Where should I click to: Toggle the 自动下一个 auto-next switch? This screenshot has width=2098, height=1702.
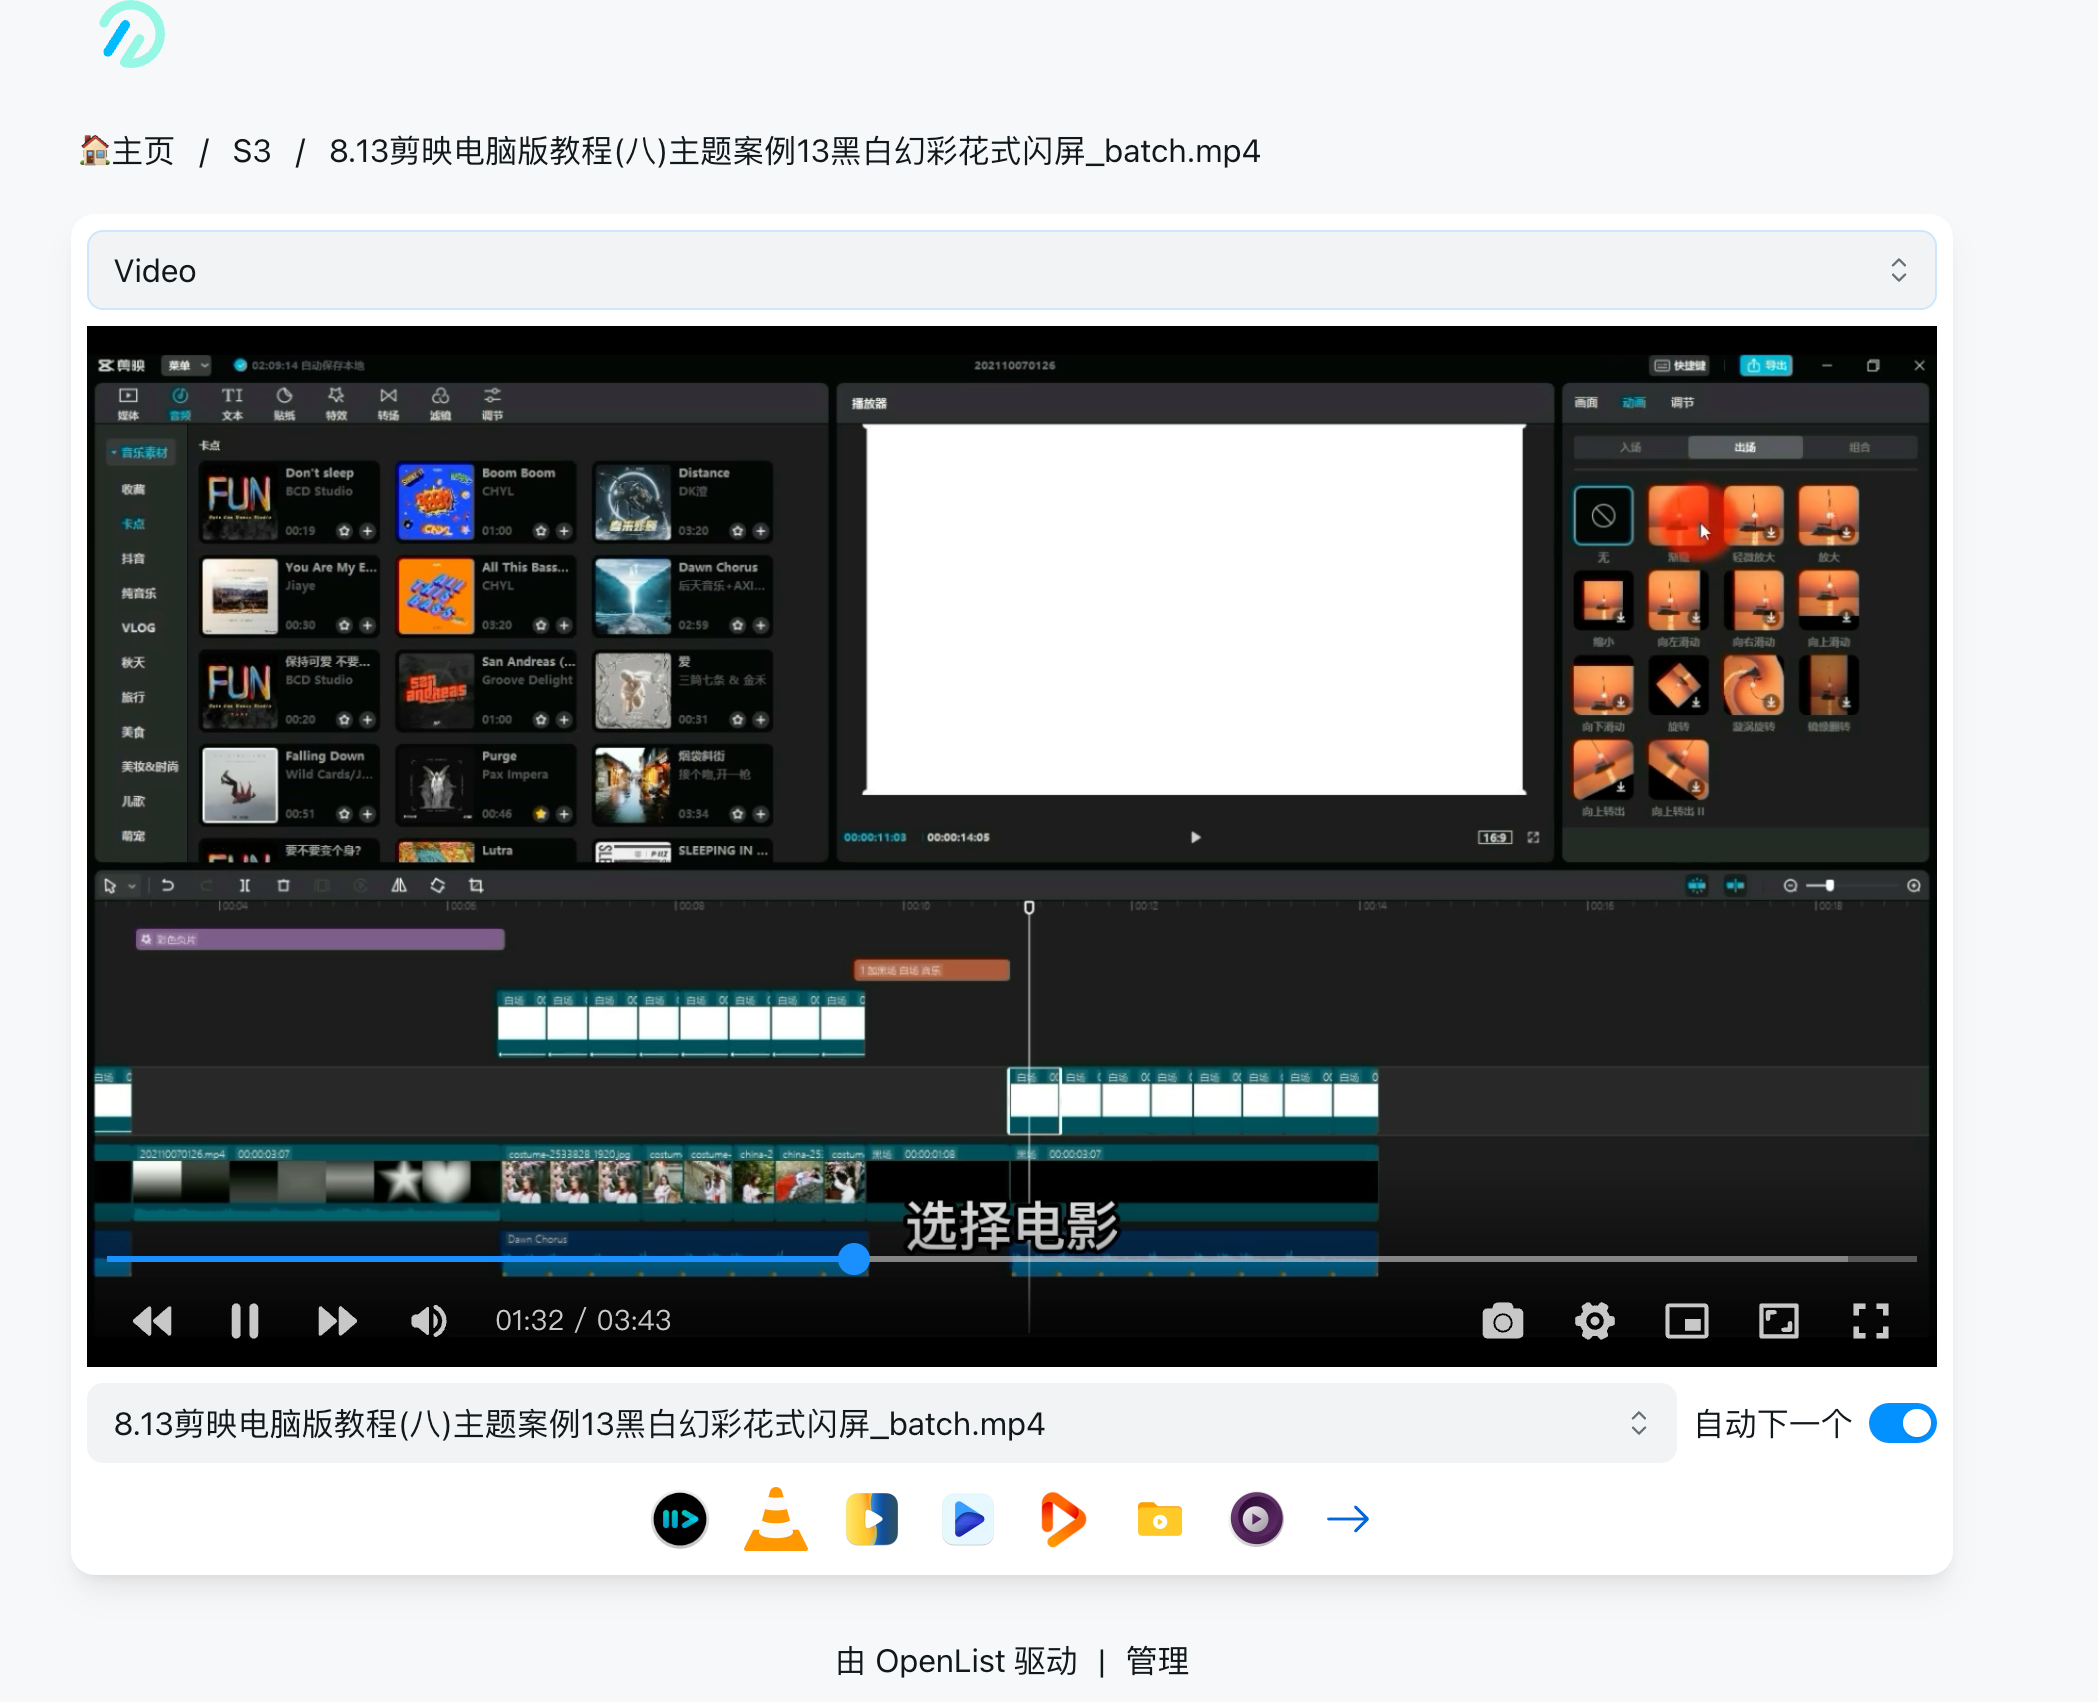point(1902,1423)
